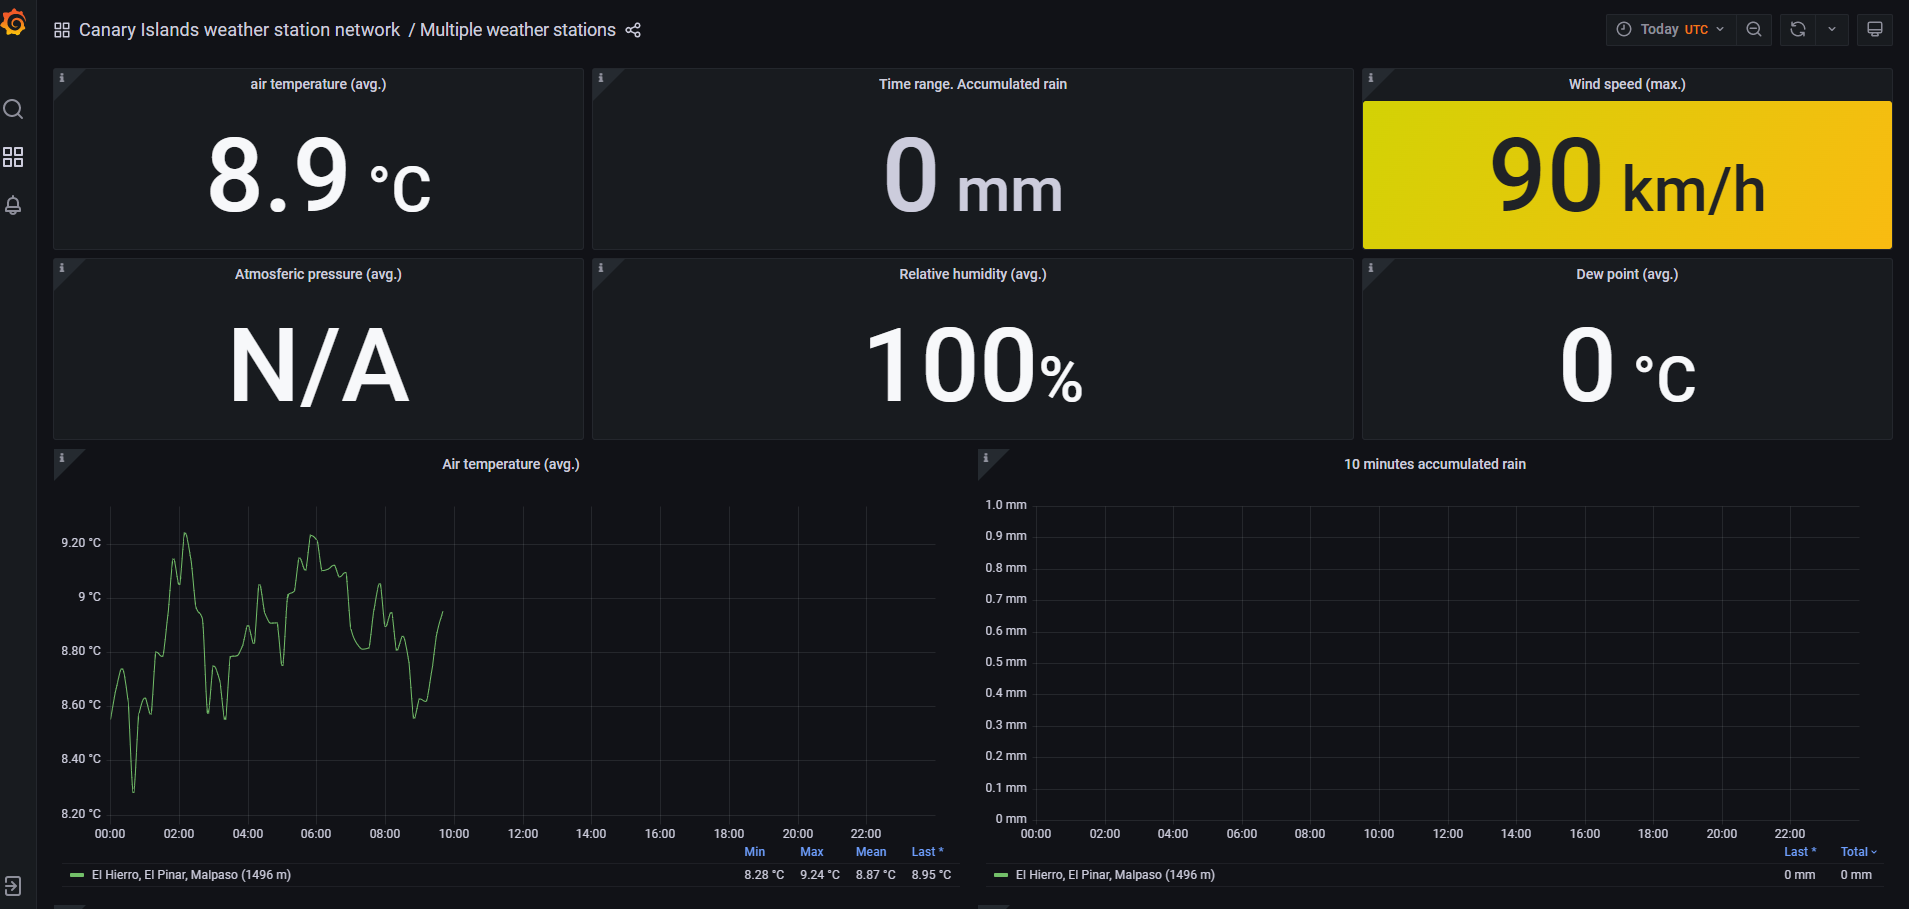The height and width of the screenshot is (909, 1909).
Task: Toggle El Hierro series in temperature legend
Action: pyautogui.click(x=191, y=875)
